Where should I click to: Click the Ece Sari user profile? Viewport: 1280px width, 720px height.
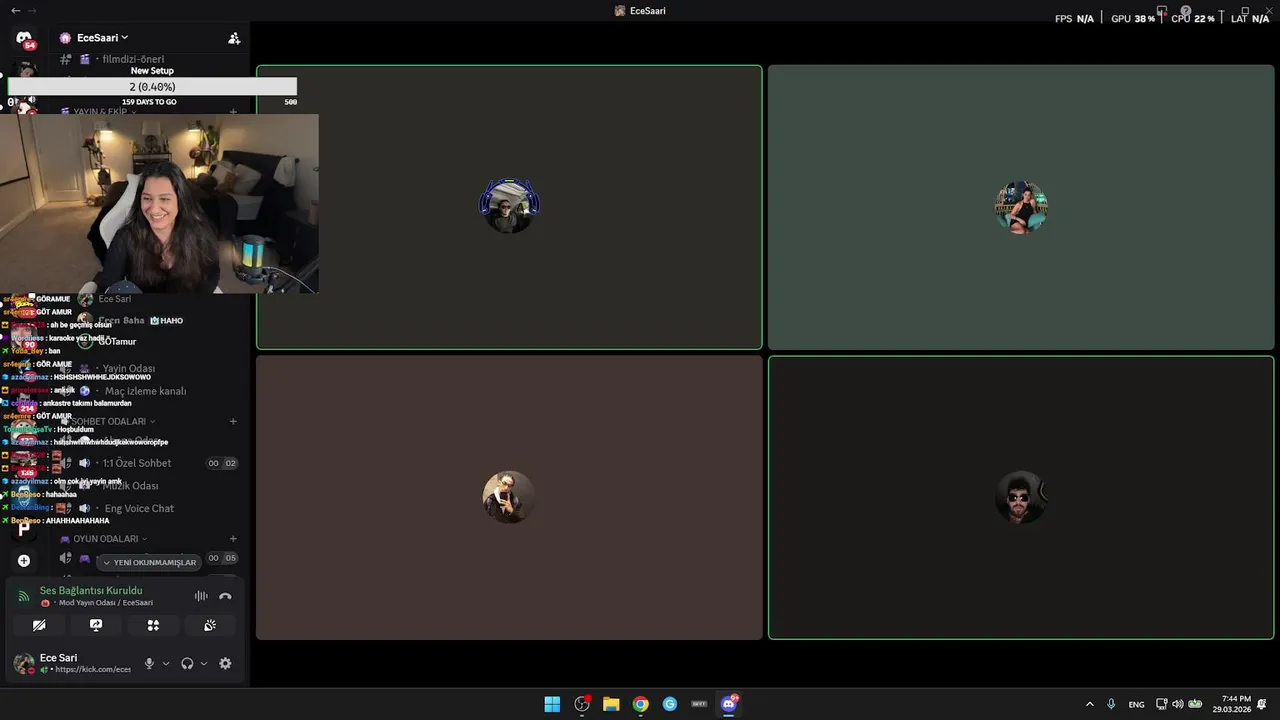(x=71, y=663)
